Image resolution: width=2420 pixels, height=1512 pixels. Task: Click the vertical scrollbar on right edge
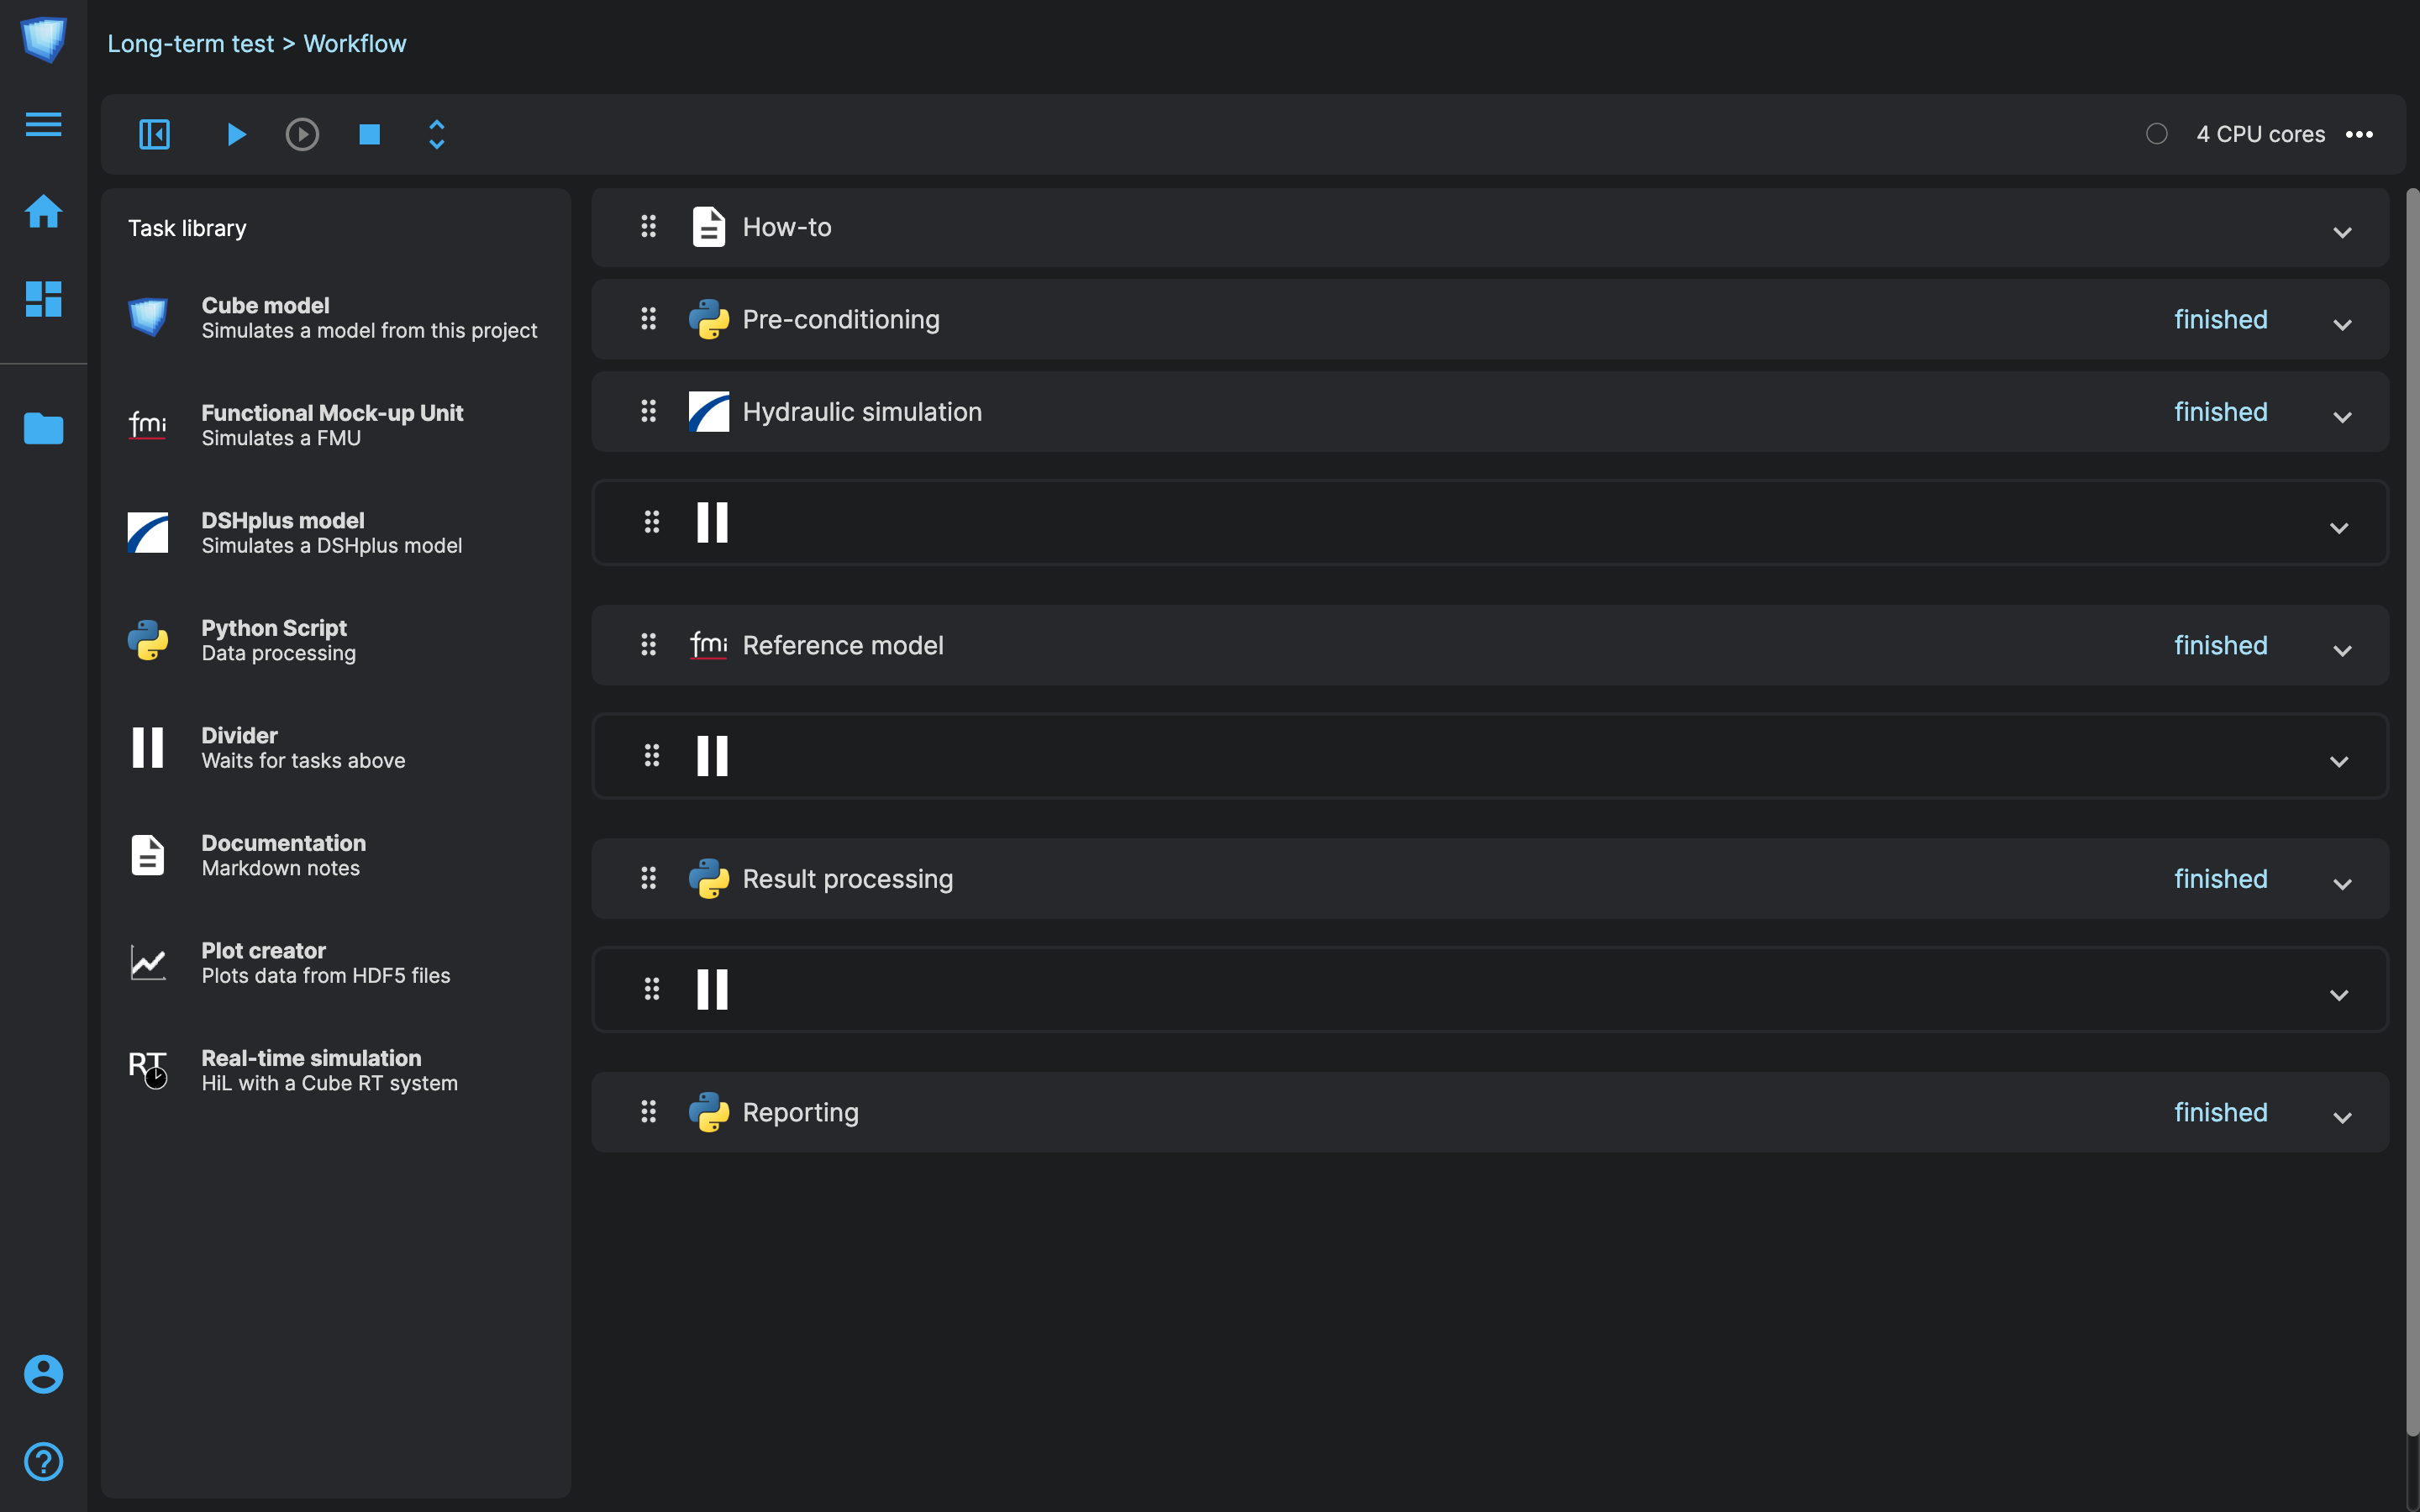(x=2411, y=800)
